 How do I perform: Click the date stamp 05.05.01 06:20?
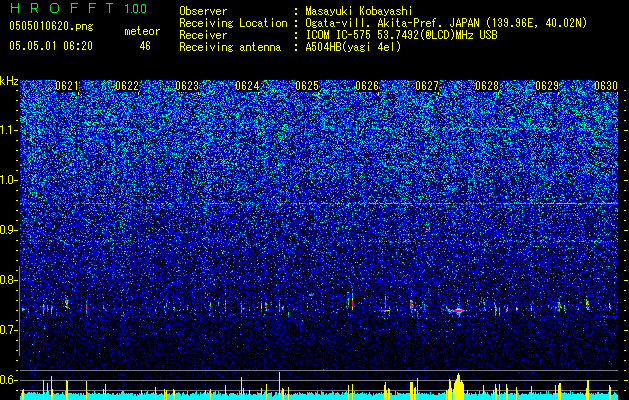pyautogui.click(x=51, y=46)
